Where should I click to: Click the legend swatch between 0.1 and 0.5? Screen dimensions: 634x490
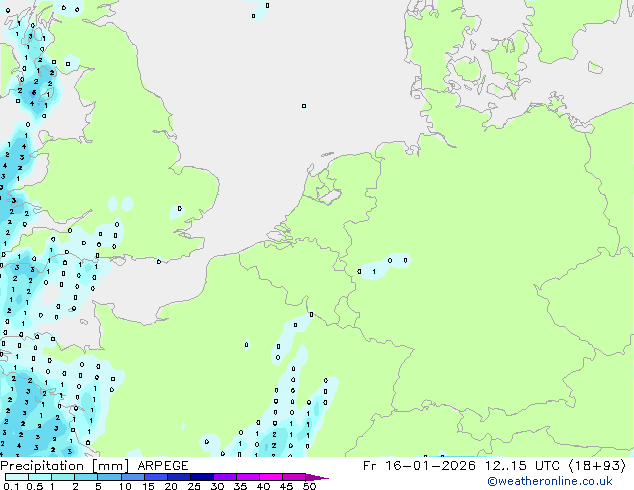(x=17, y=477)
